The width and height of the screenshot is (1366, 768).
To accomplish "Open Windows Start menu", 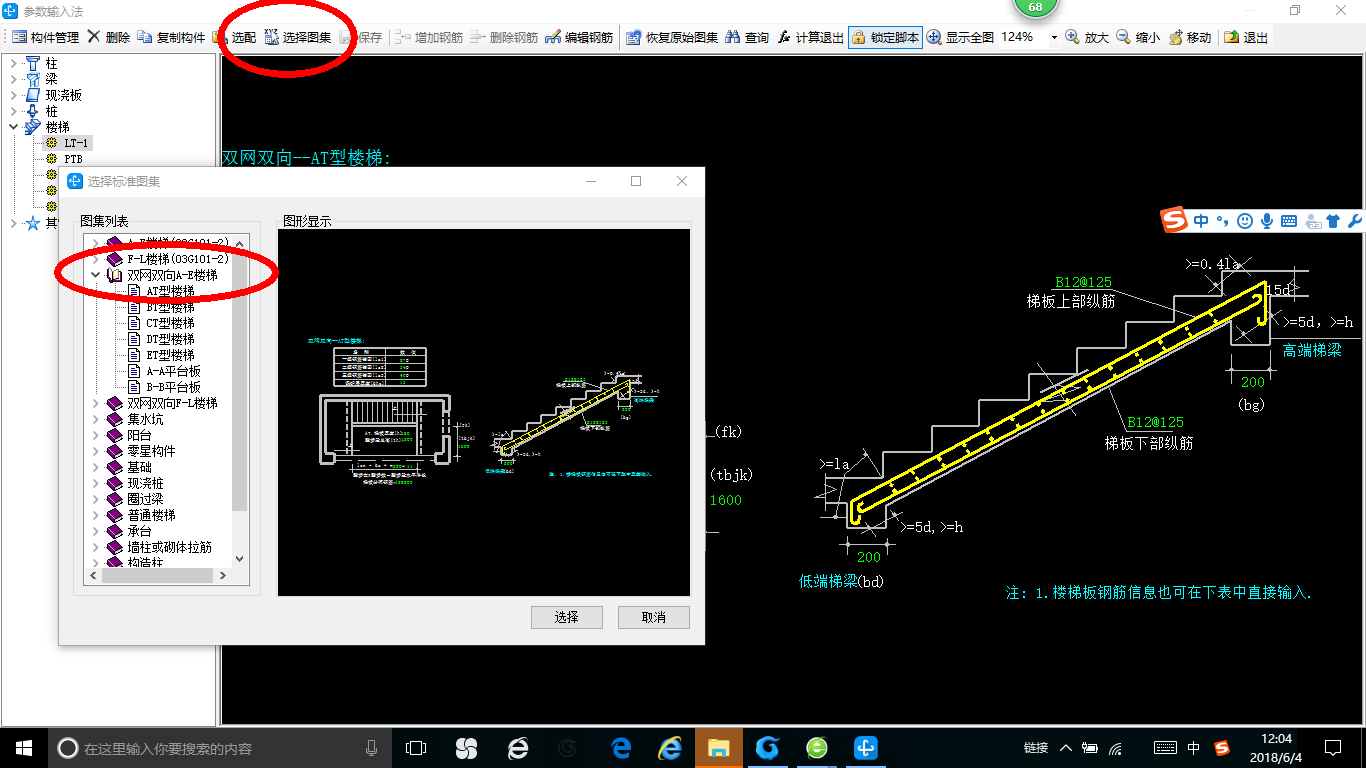I will point(24,747).
